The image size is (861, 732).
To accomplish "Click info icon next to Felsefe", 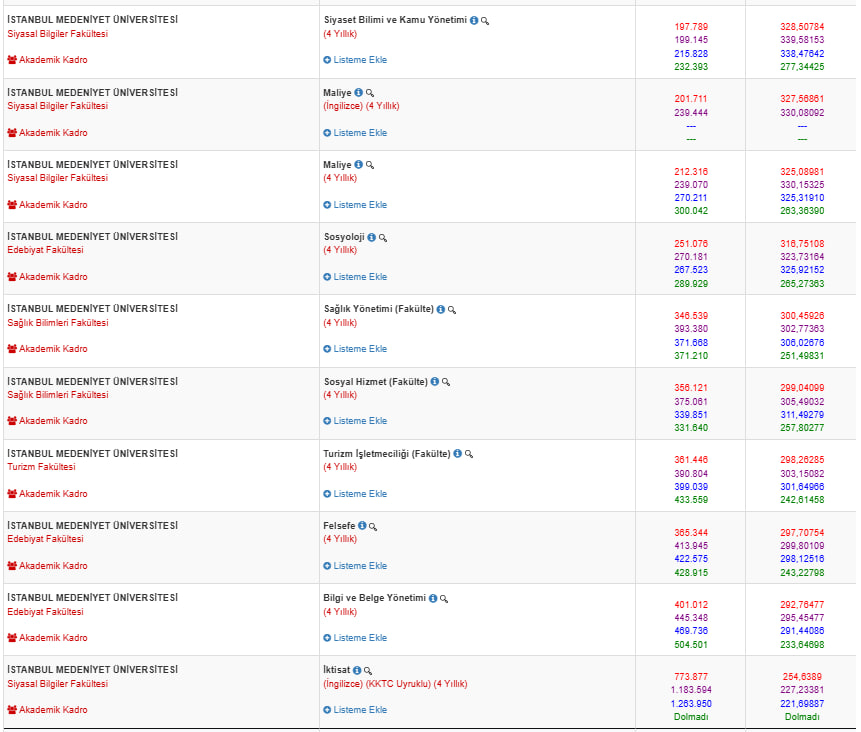I will coord(362,526).
